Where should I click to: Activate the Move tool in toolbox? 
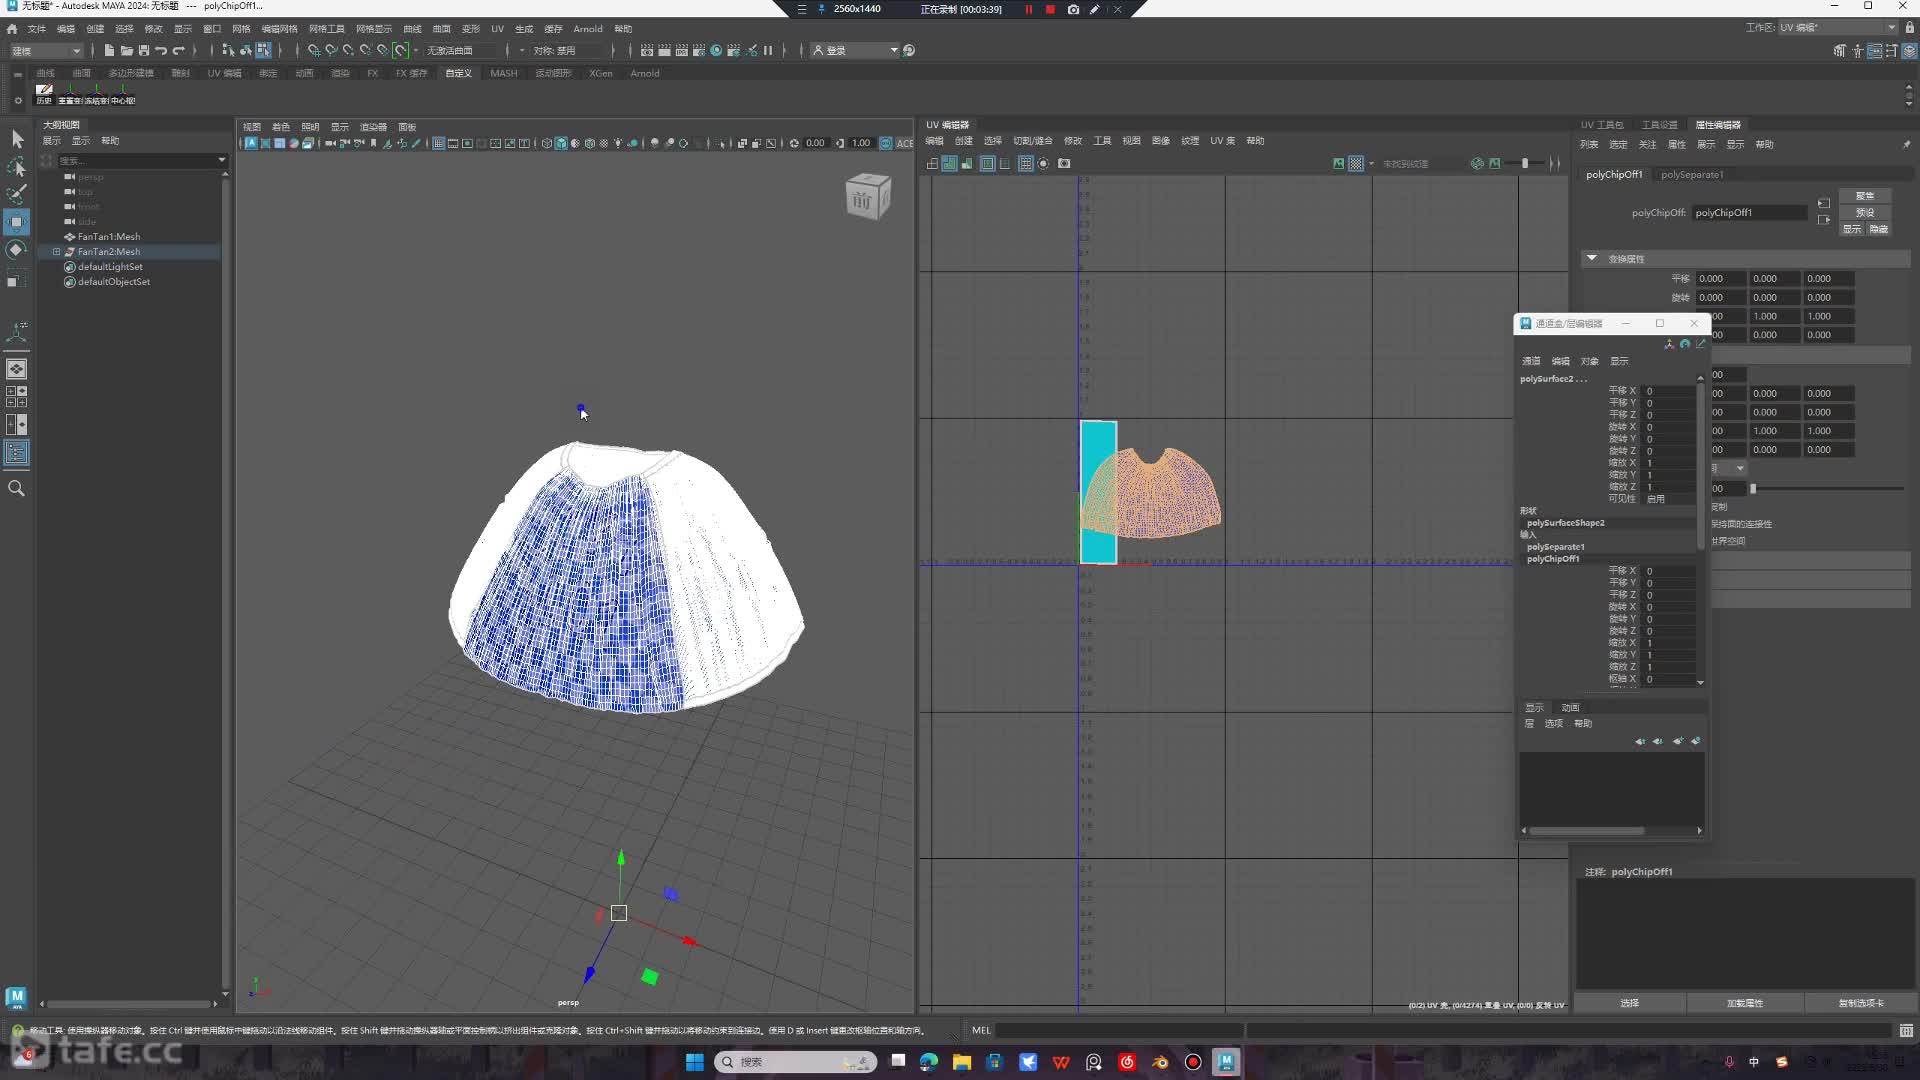click(x=17, y=222)
